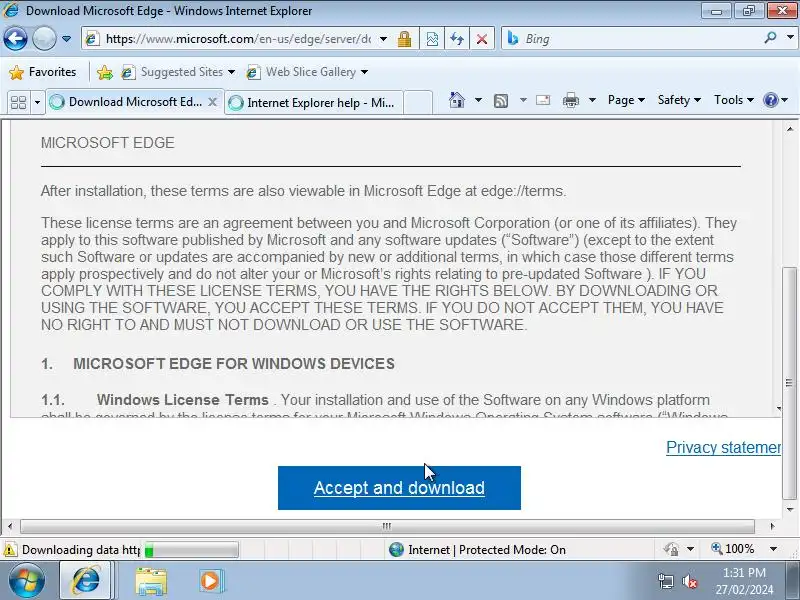Click the Internet Protected Mode status
Viewport: 800px width, 600px height.
[x=477, y=550]
